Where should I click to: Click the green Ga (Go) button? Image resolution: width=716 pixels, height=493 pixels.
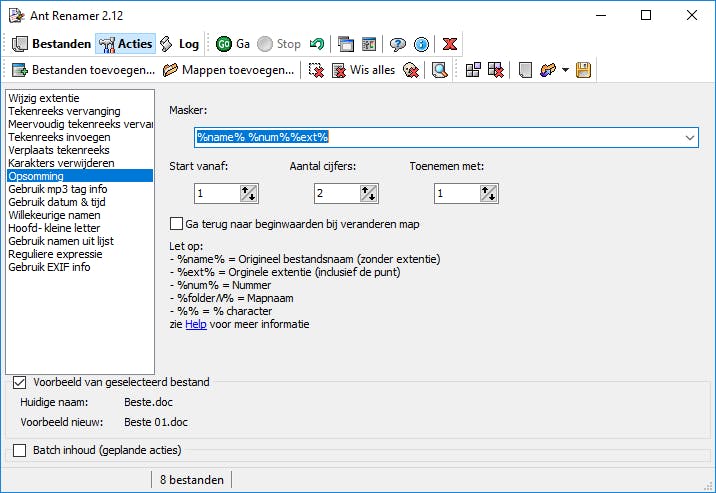click(x=233, y=44)
